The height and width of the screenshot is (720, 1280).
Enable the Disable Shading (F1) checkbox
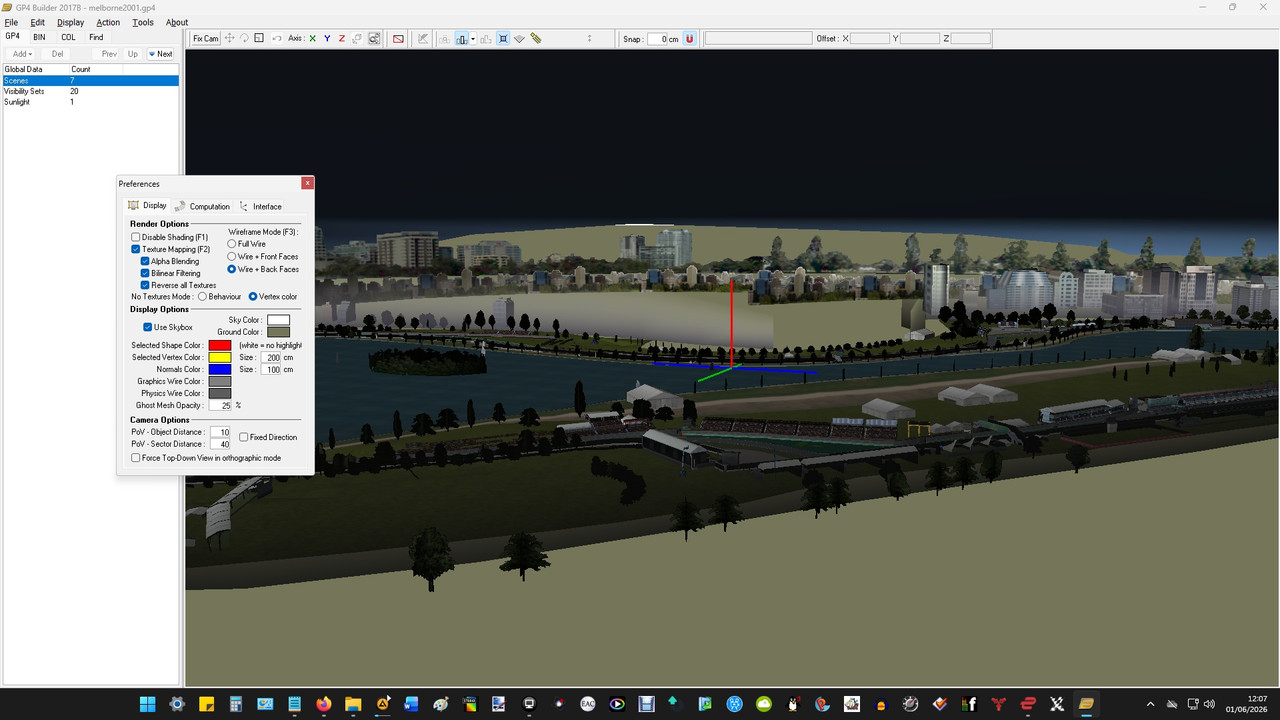(136, 237)
